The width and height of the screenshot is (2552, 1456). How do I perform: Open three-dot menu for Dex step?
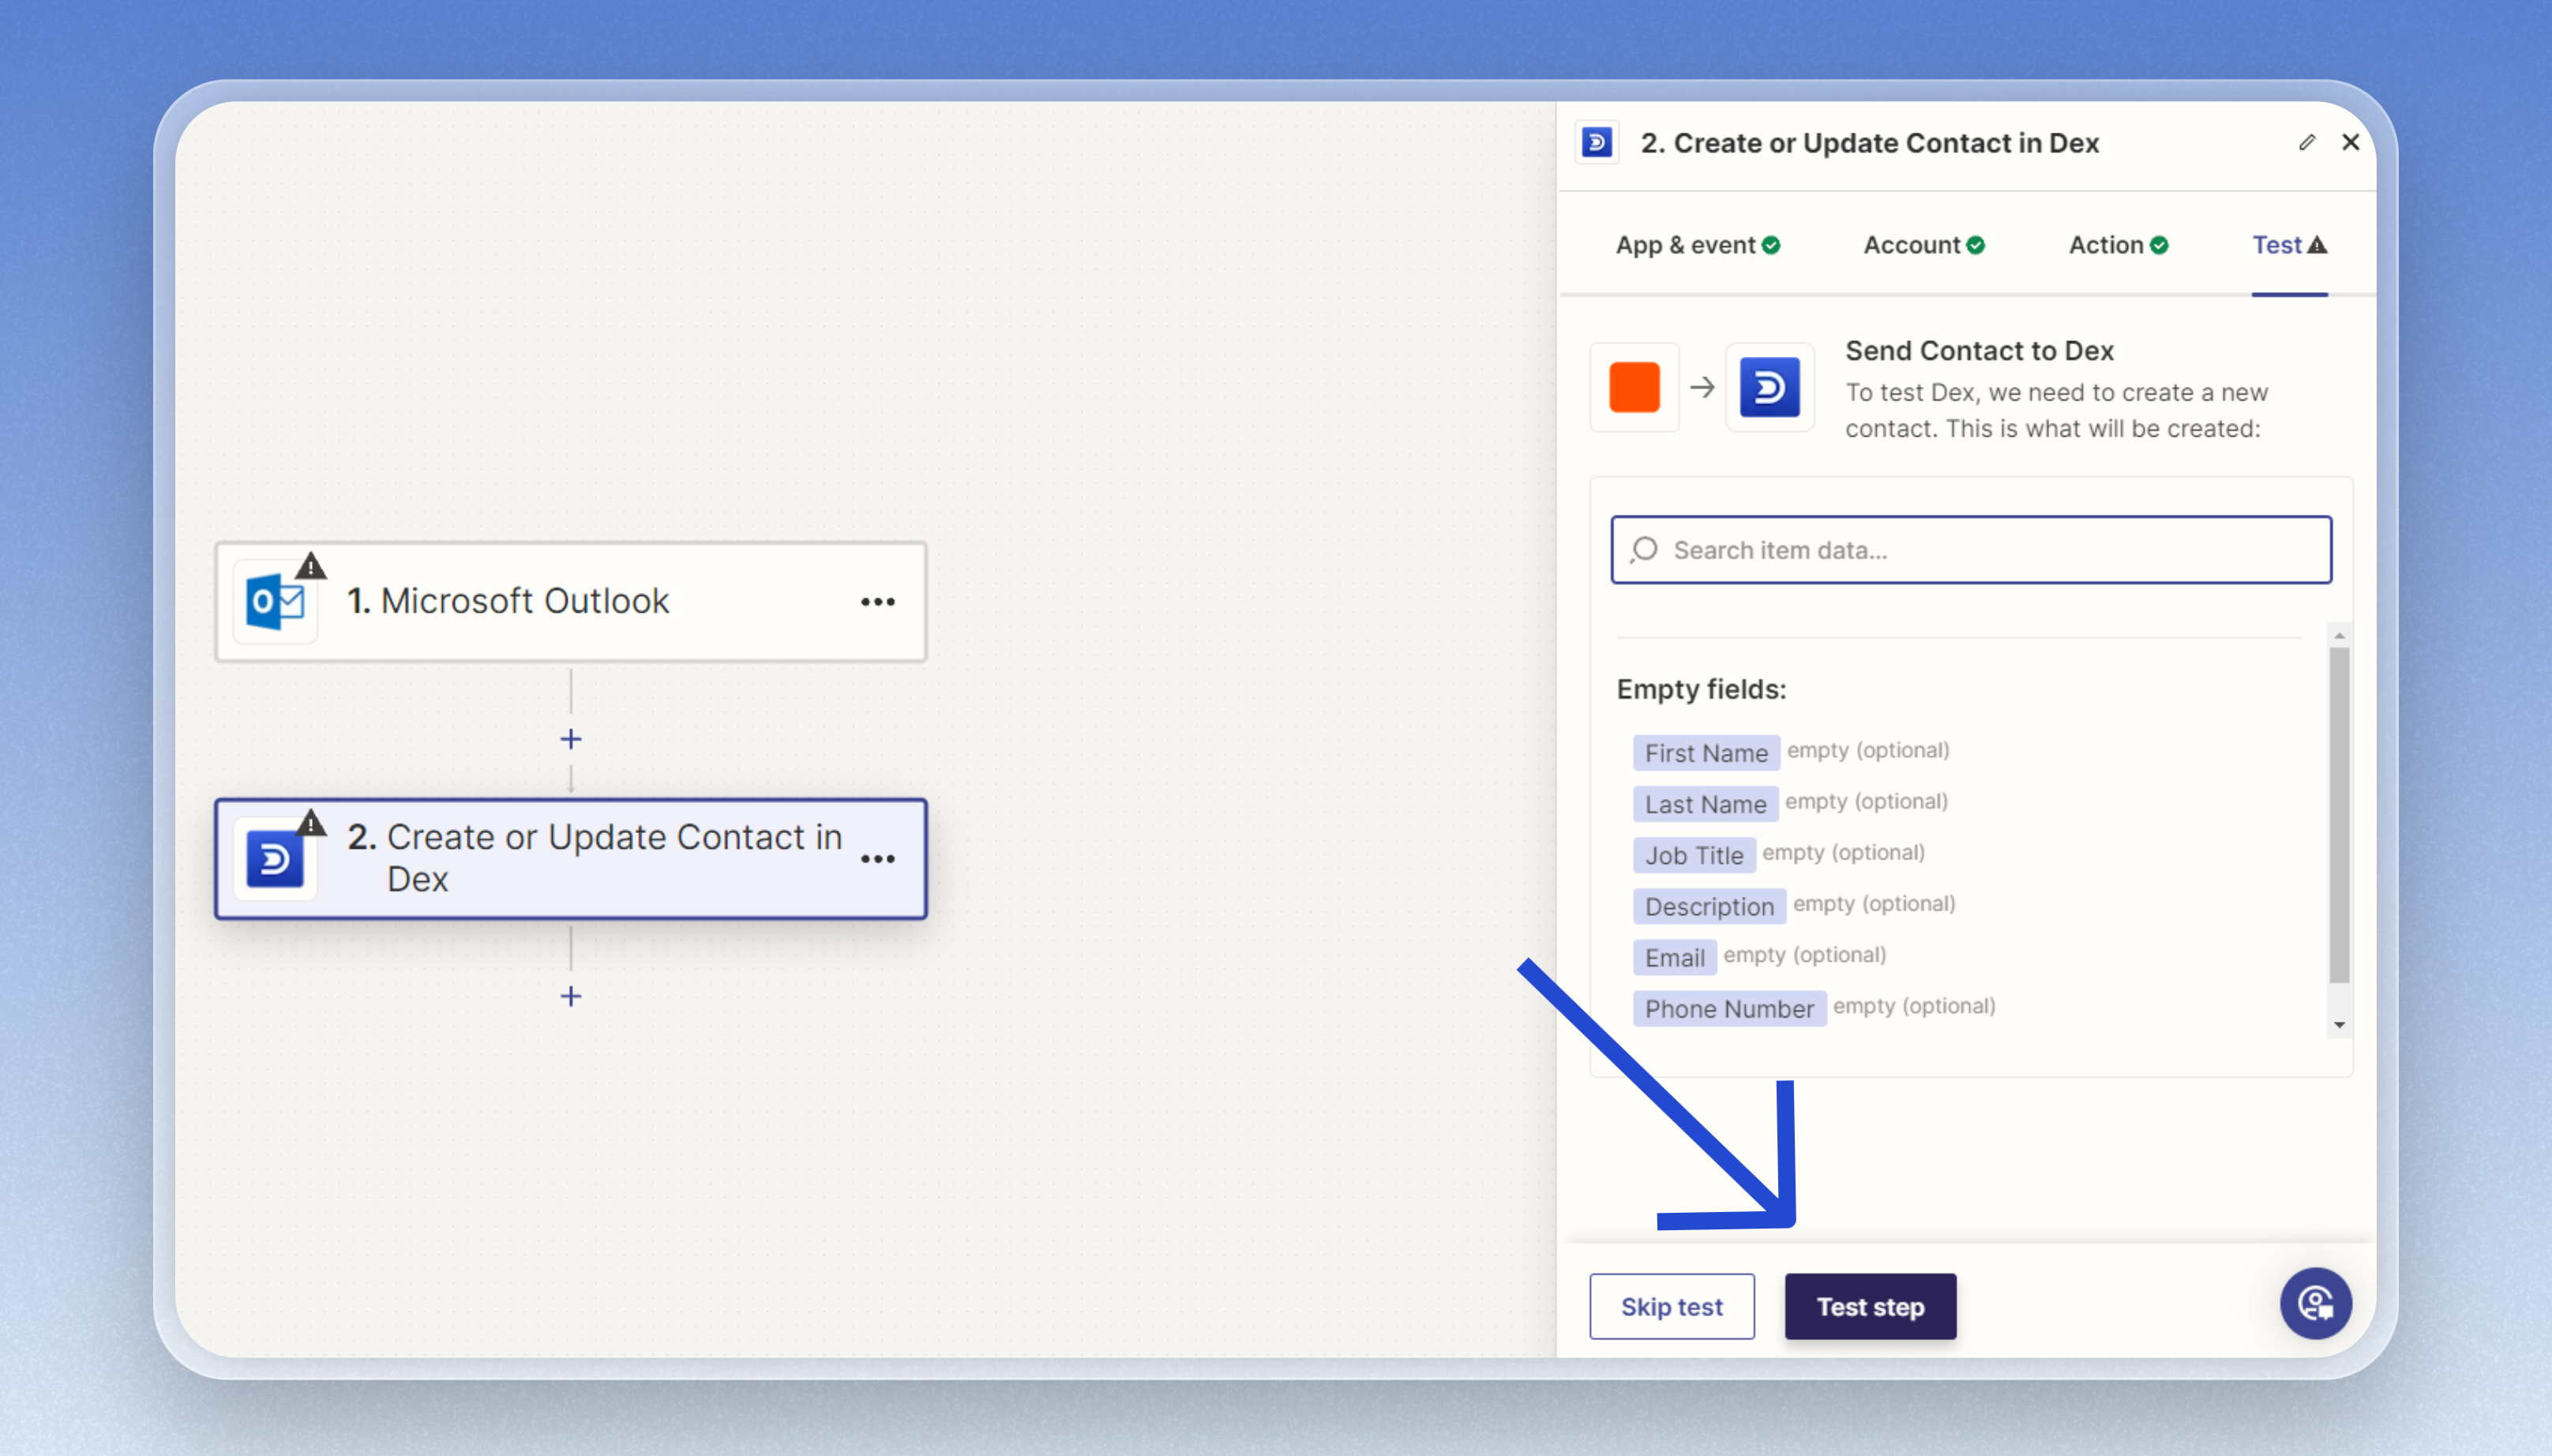877,859
